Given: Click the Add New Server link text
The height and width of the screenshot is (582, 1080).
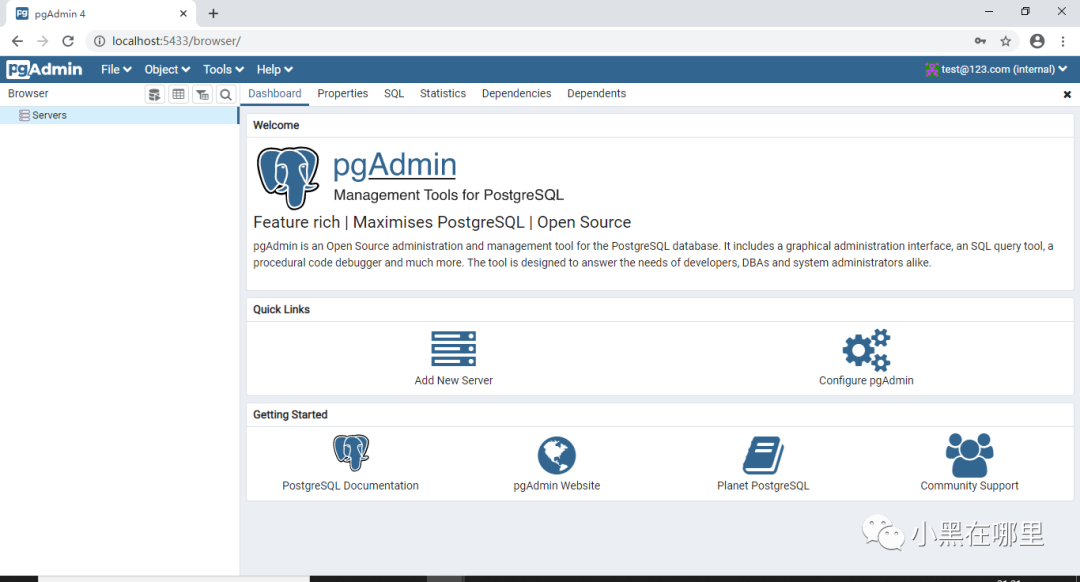Looking at the screenshot, I should point(454,380).
